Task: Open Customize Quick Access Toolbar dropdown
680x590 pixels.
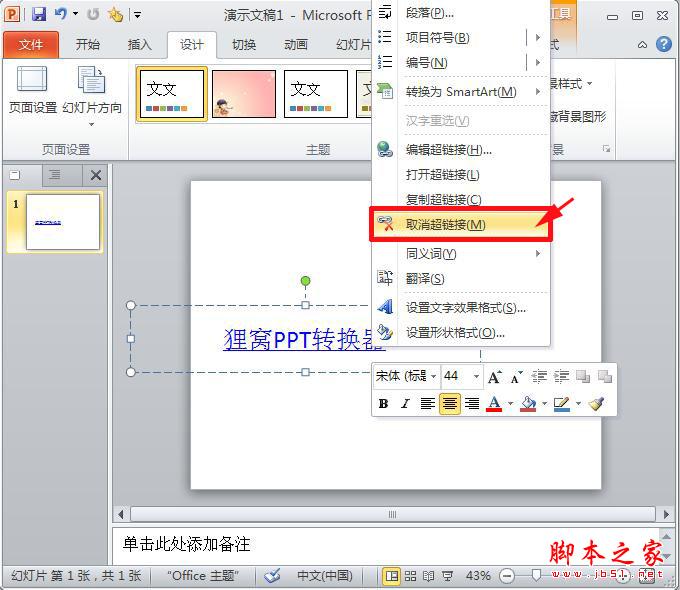Action: click(x=137, y=15)
